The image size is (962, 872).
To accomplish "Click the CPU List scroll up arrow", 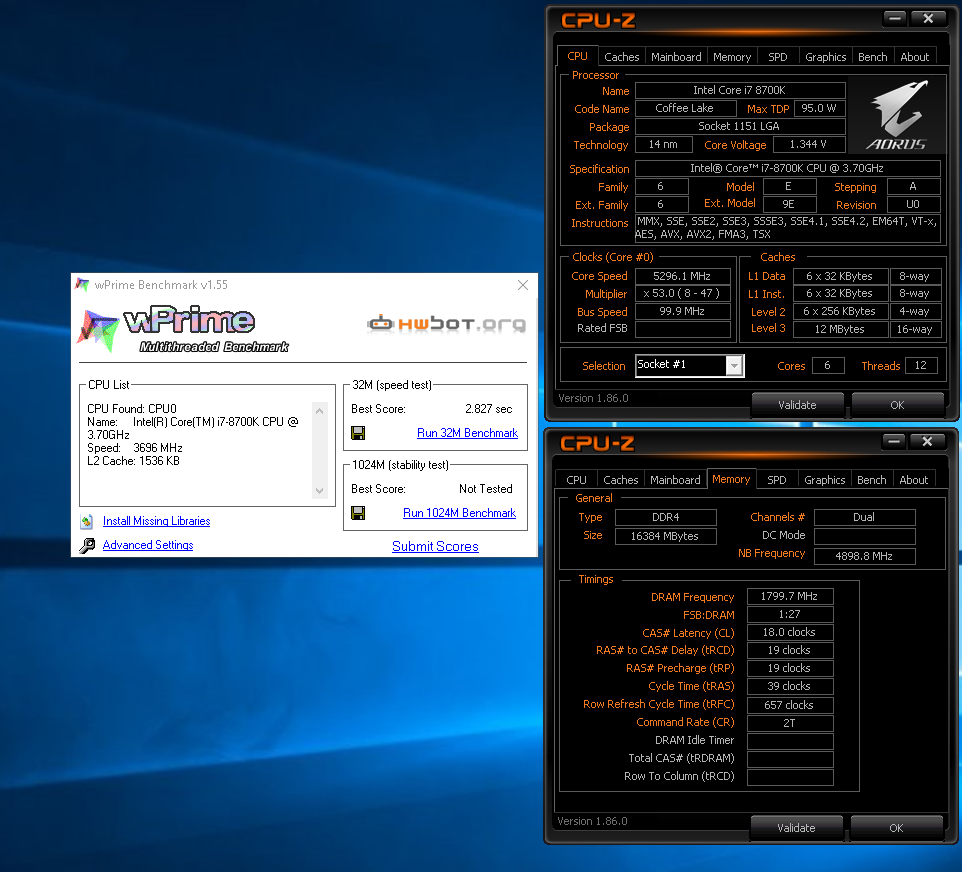I will pos(319,411).
